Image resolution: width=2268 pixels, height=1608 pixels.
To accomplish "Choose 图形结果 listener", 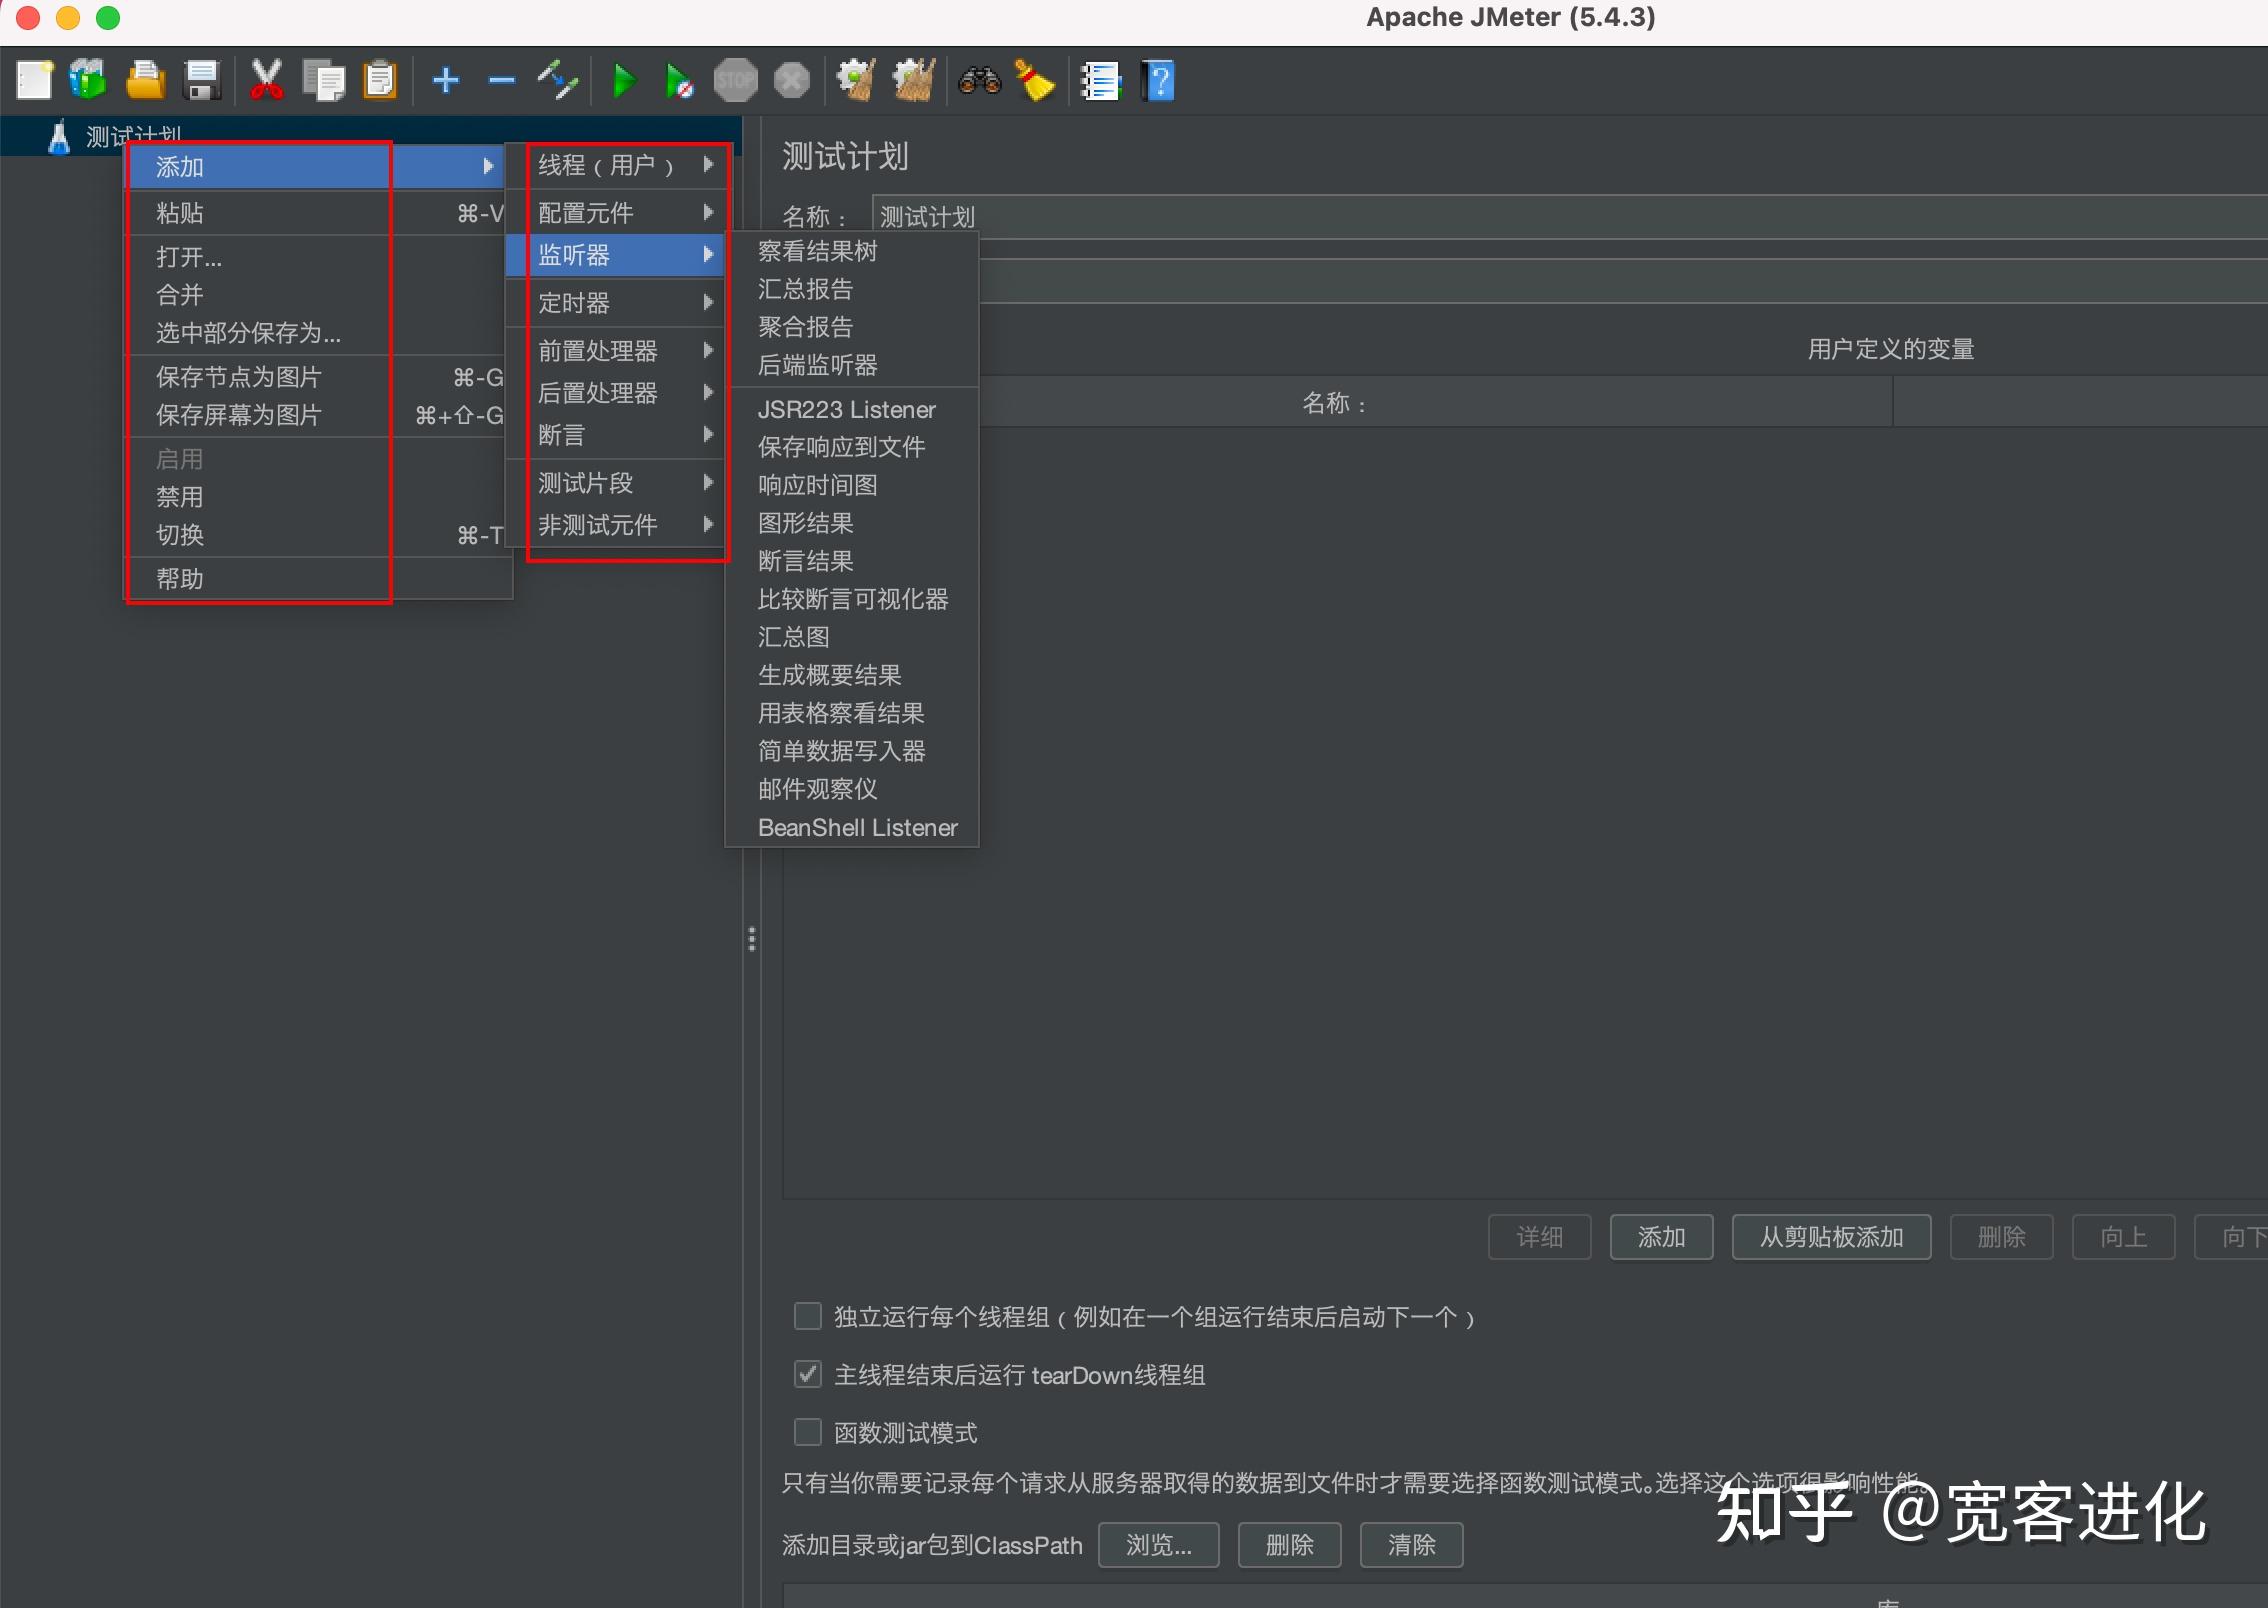I will 852,523.
